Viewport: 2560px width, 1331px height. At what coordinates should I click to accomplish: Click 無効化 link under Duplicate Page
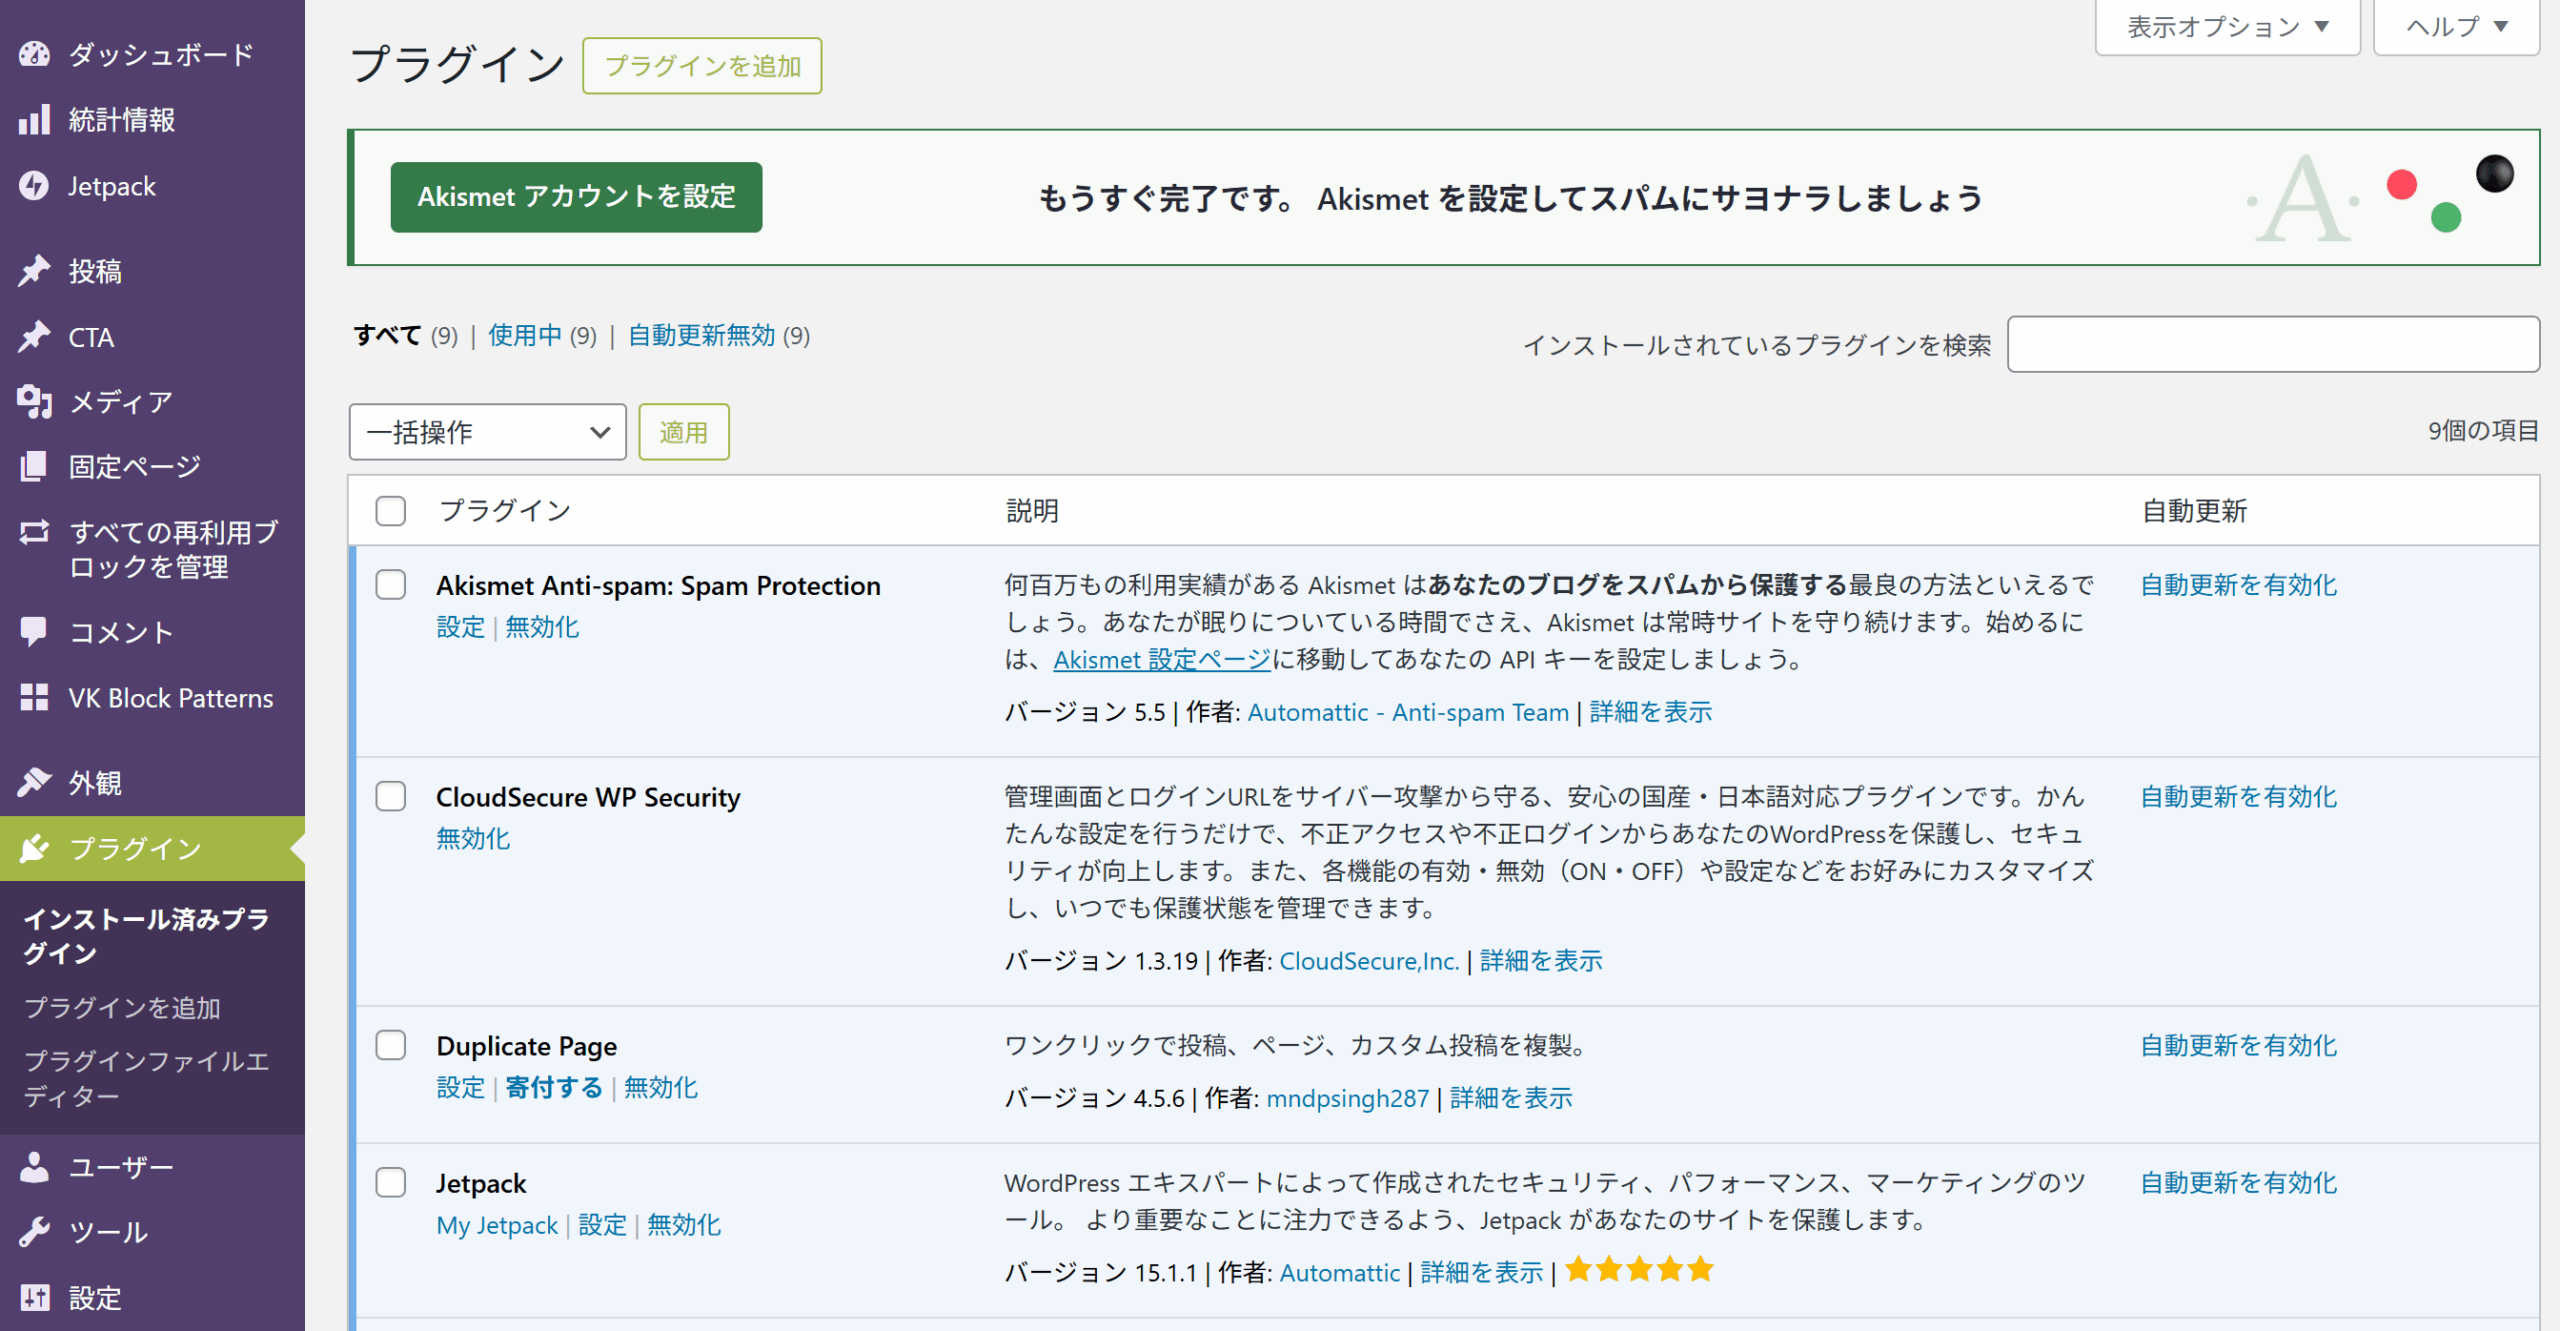(660, 1087)
